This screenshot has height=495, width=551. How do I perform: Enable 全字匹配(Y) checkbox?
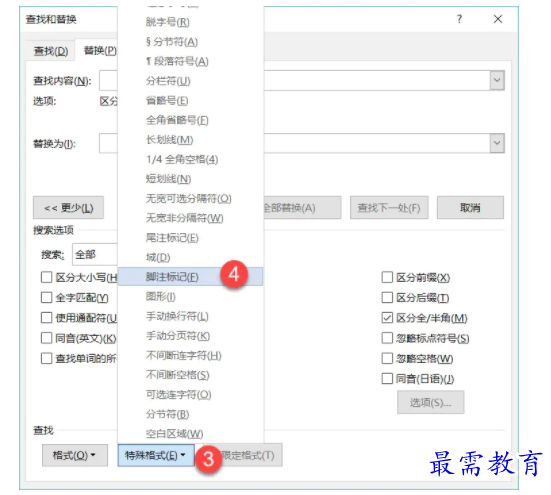point(46,298)
